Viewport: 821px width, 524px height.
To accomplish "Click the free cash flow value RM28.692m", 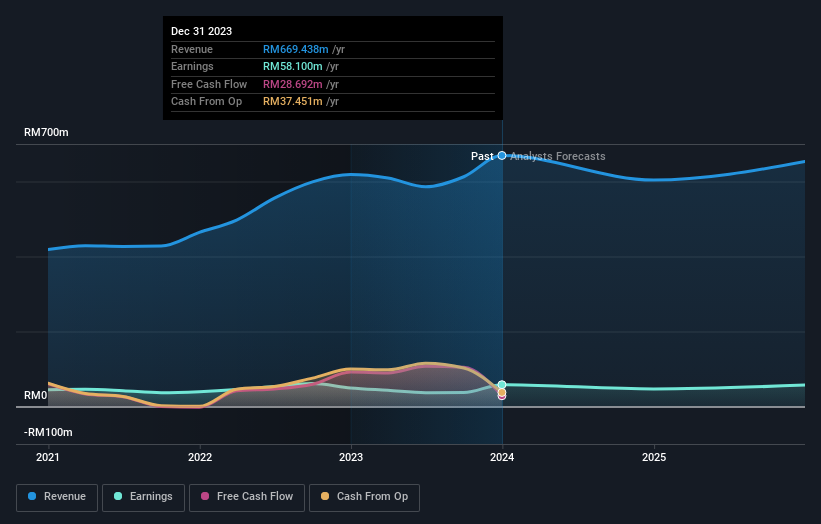I will click(293, 84).
